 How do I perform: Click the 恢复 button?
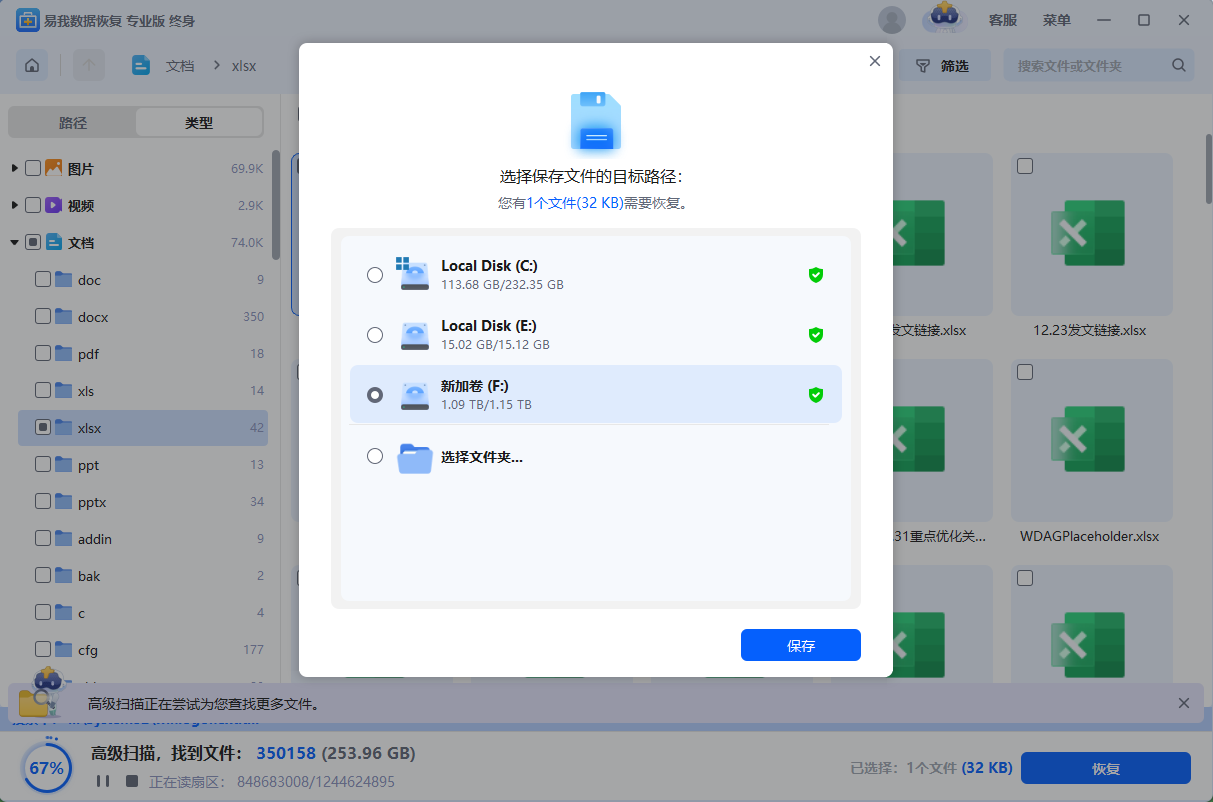(1105, 768)
